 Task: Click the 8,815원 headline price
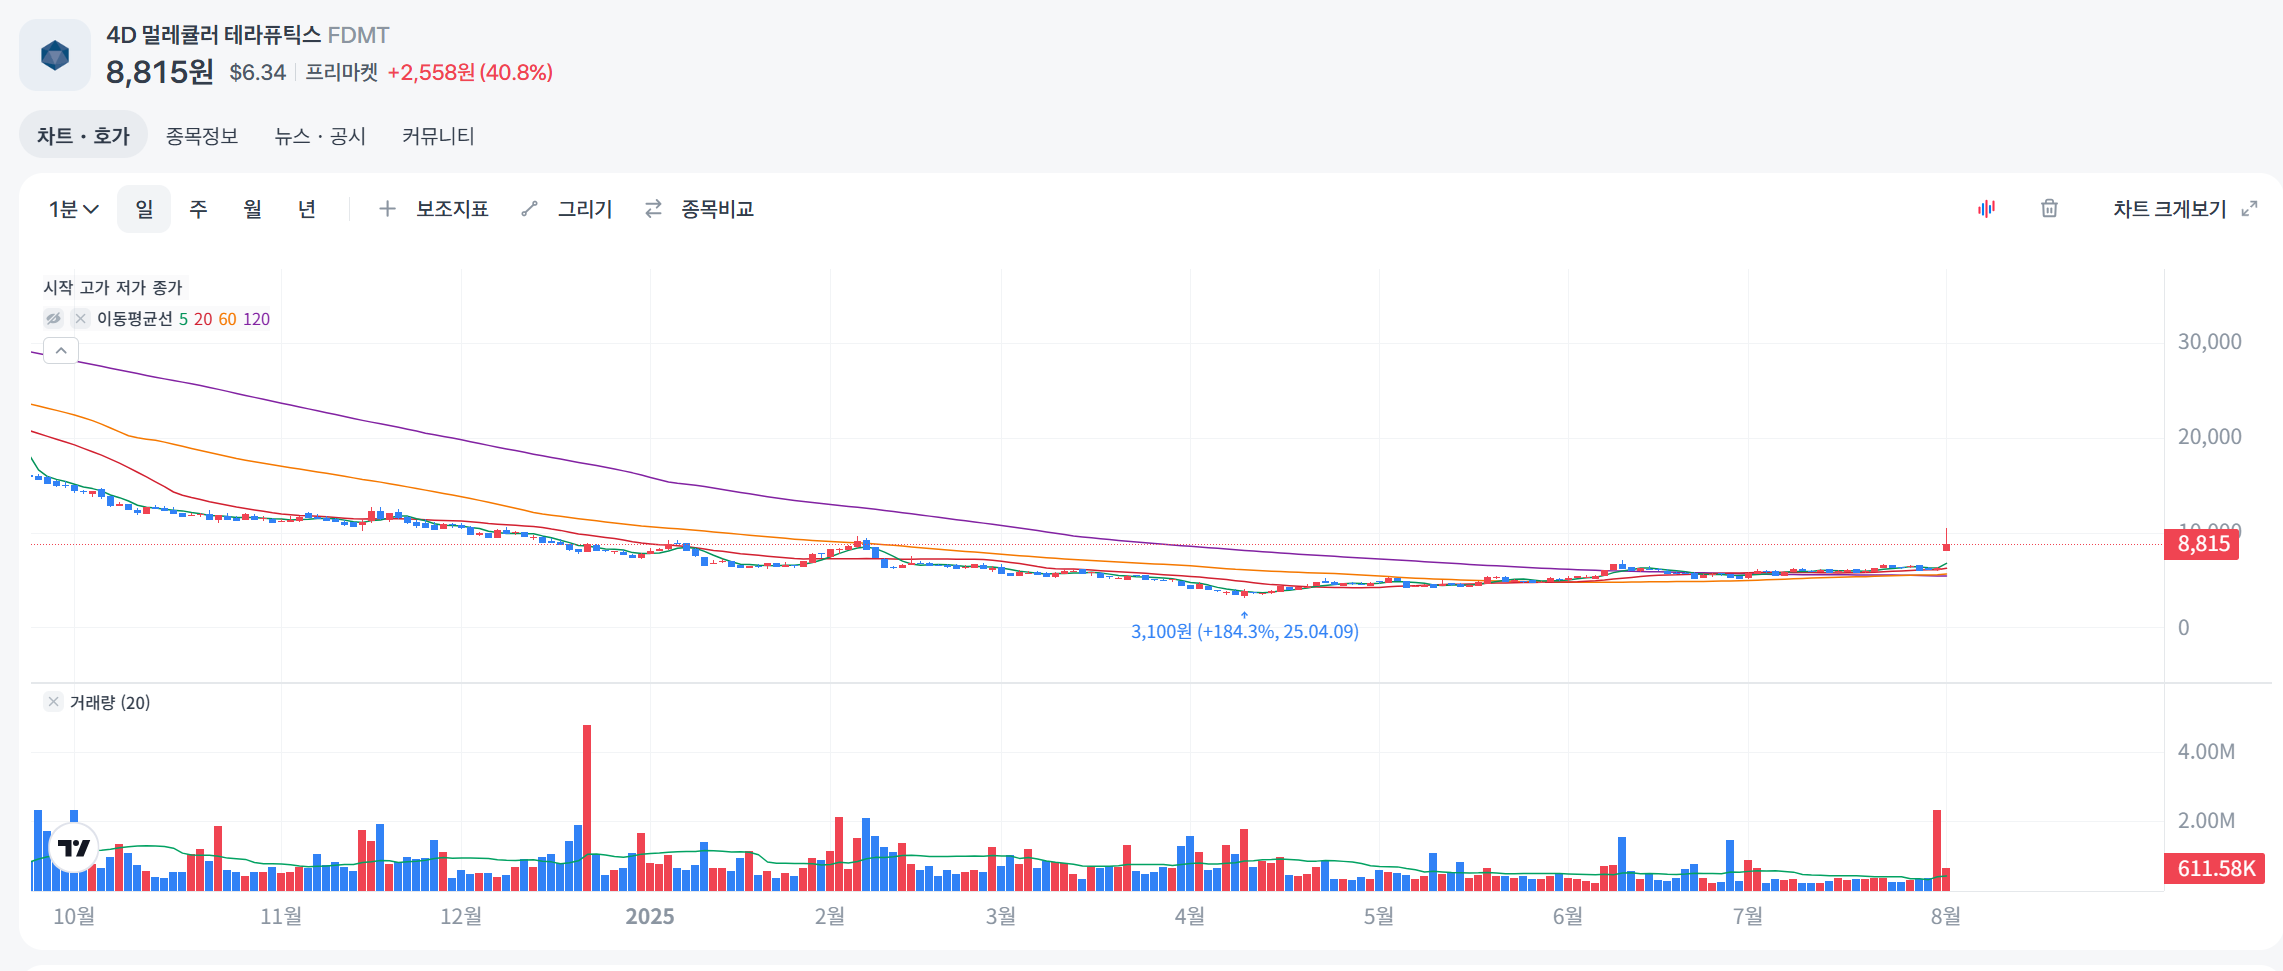160,72
